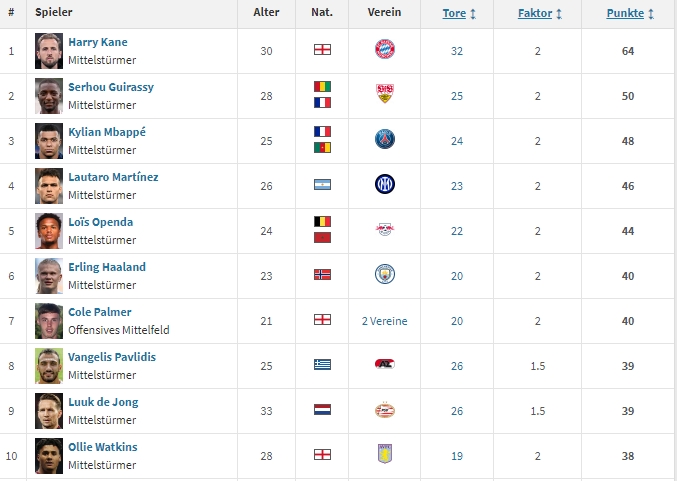Click the Manchester City club crest

point(385,275)
